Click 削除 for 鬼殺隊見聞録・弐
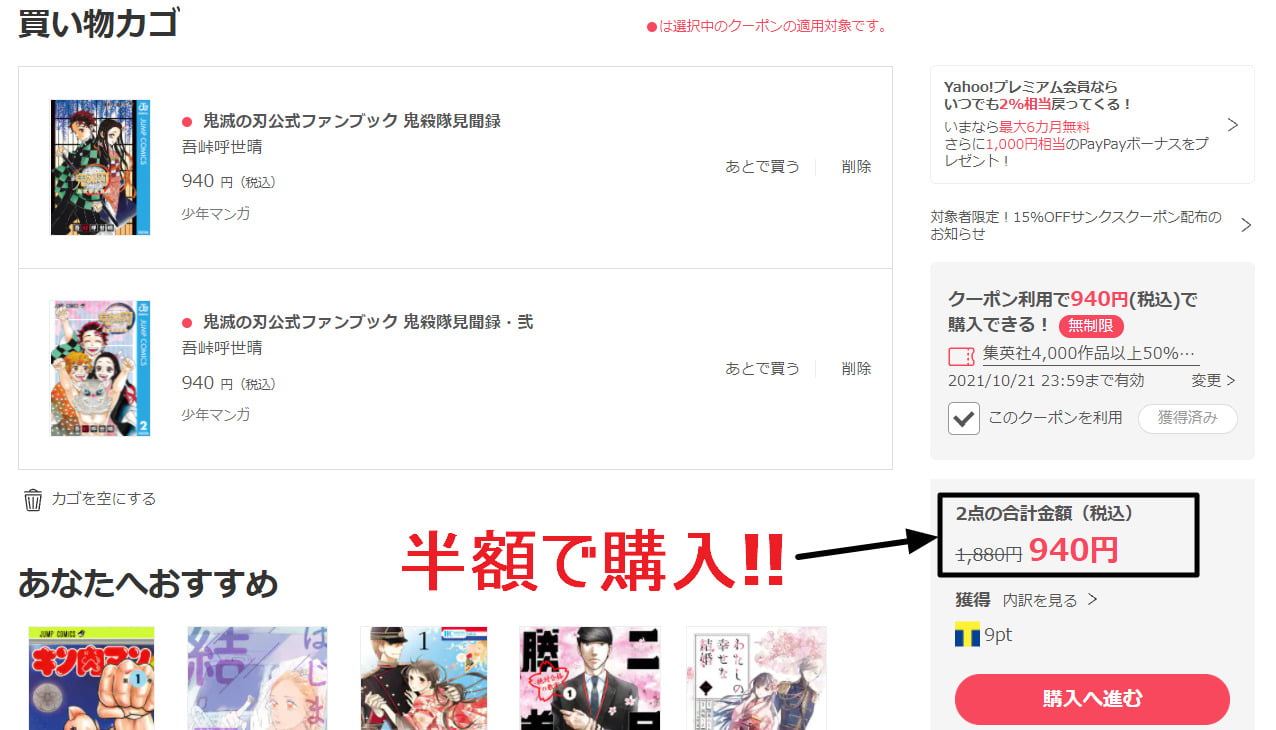 coord(856,368)
